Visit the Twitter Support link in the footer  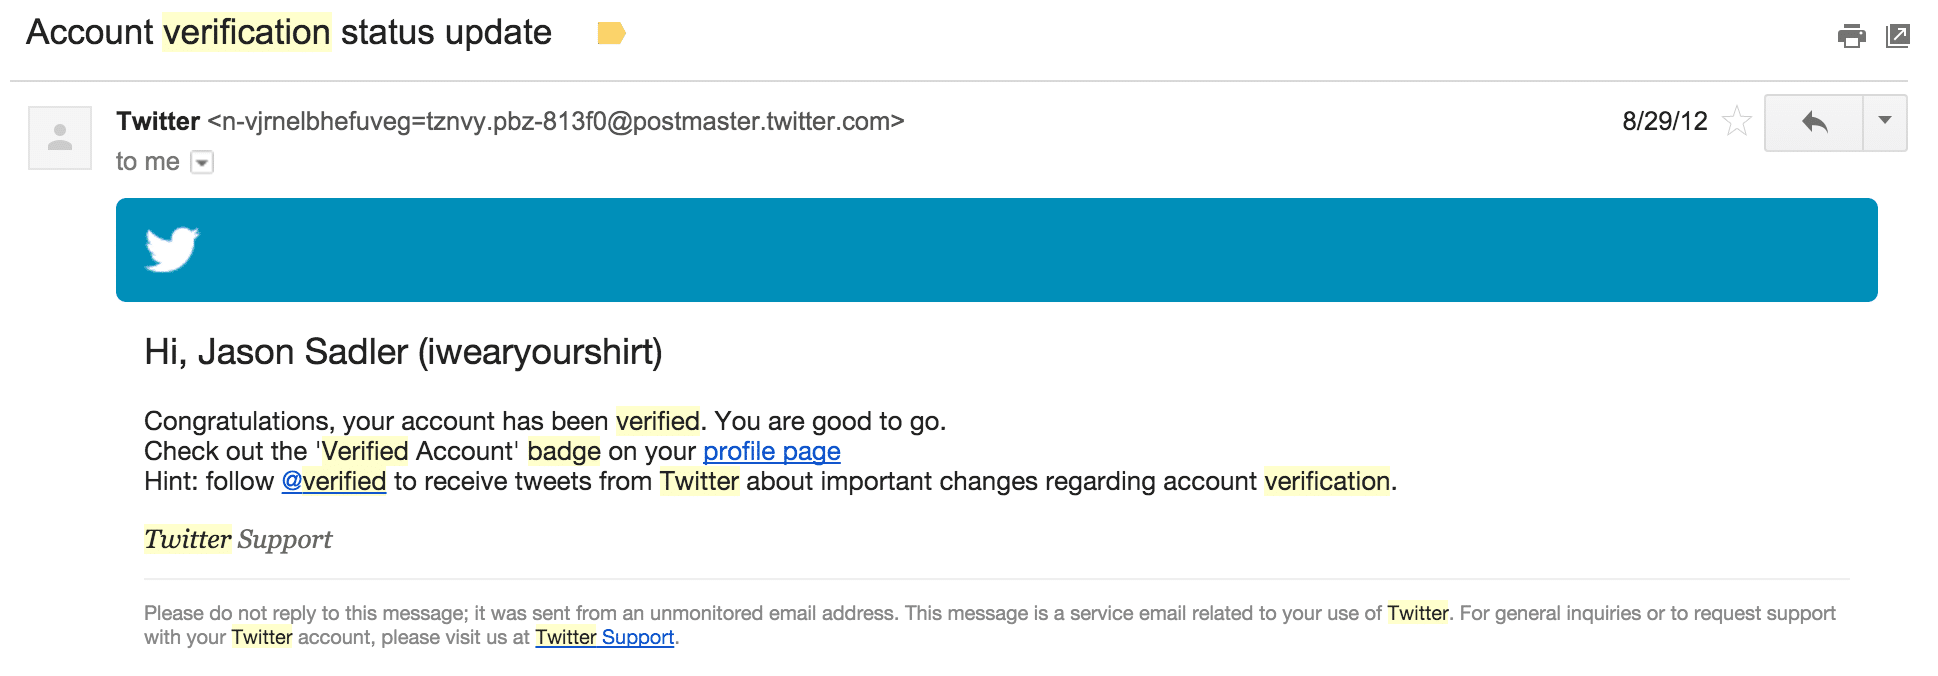(604, 638)
